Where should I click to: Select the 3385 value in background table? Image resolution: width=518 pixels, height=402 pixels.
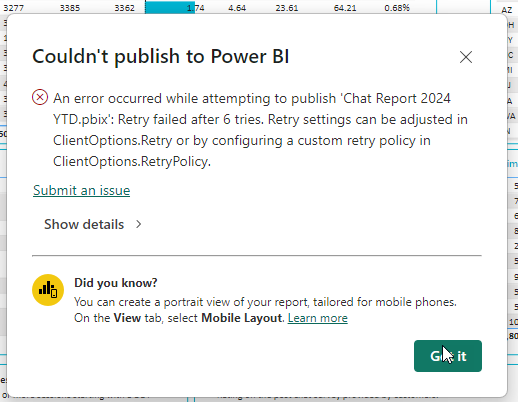tap(70, 8)
